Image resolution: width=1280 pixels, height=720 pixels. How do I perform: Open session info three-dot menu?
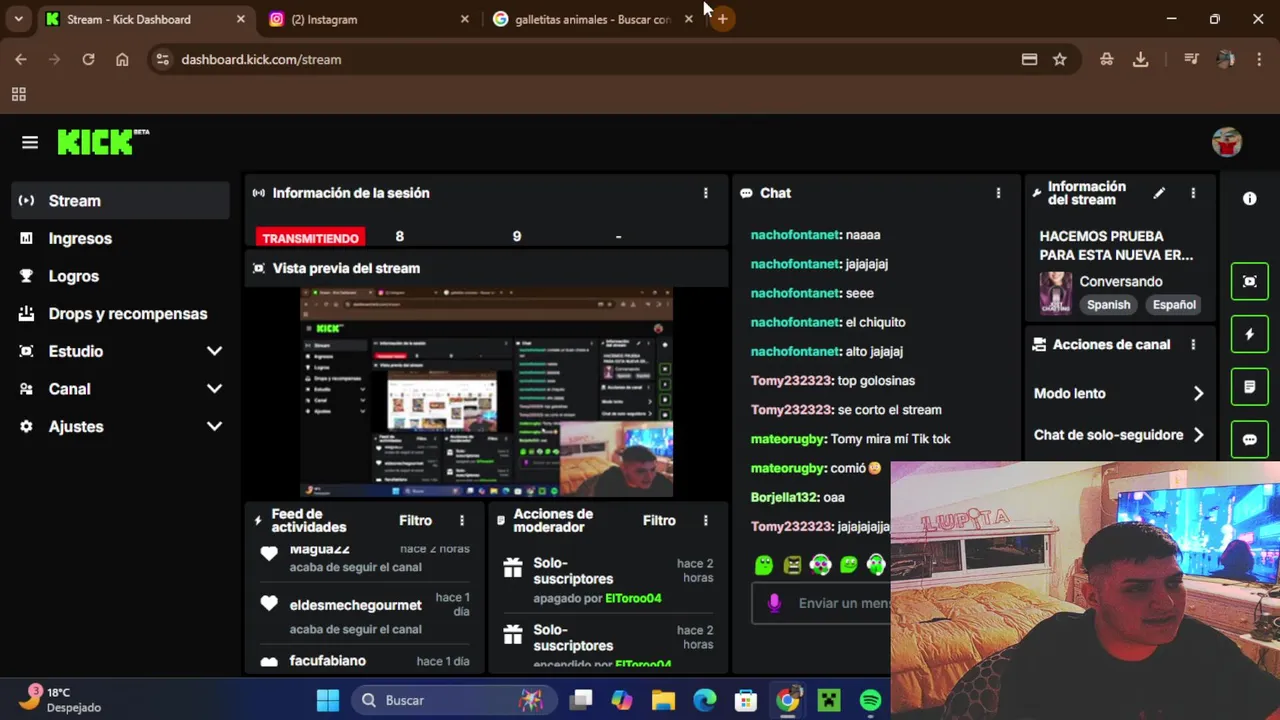pos(706,193)
